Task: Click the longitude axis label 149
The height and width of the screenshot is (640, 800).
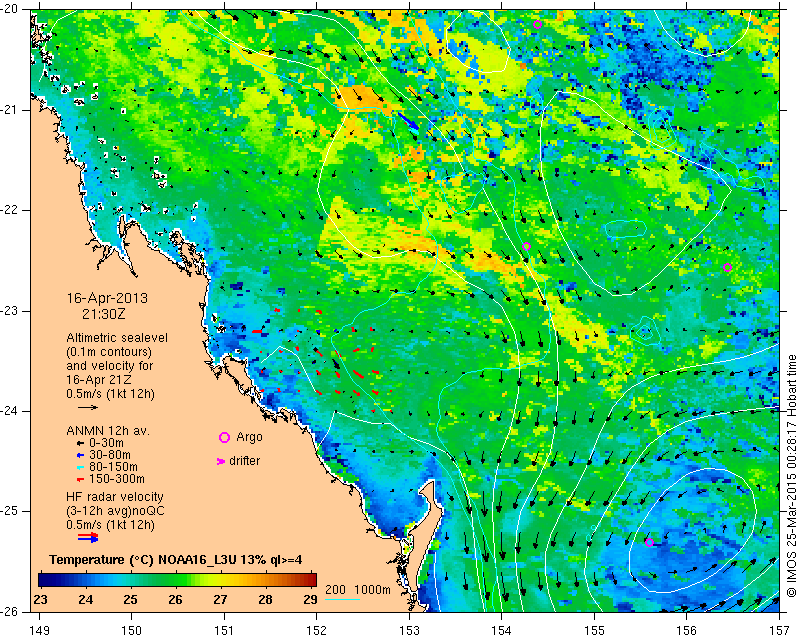Action: (40, 631)
